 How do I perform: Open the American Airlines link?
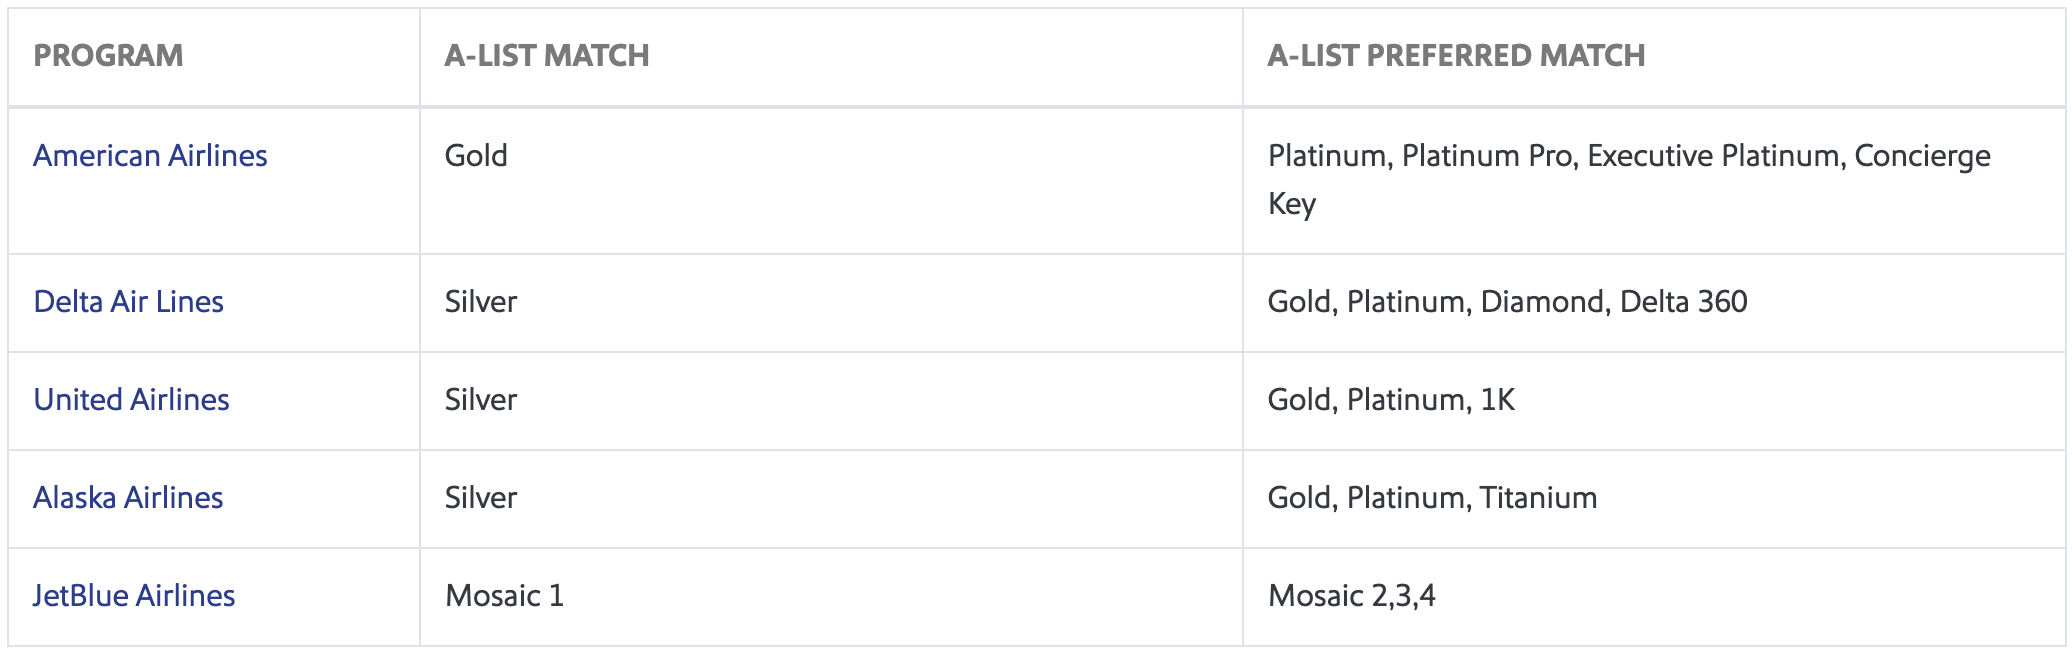150,156
